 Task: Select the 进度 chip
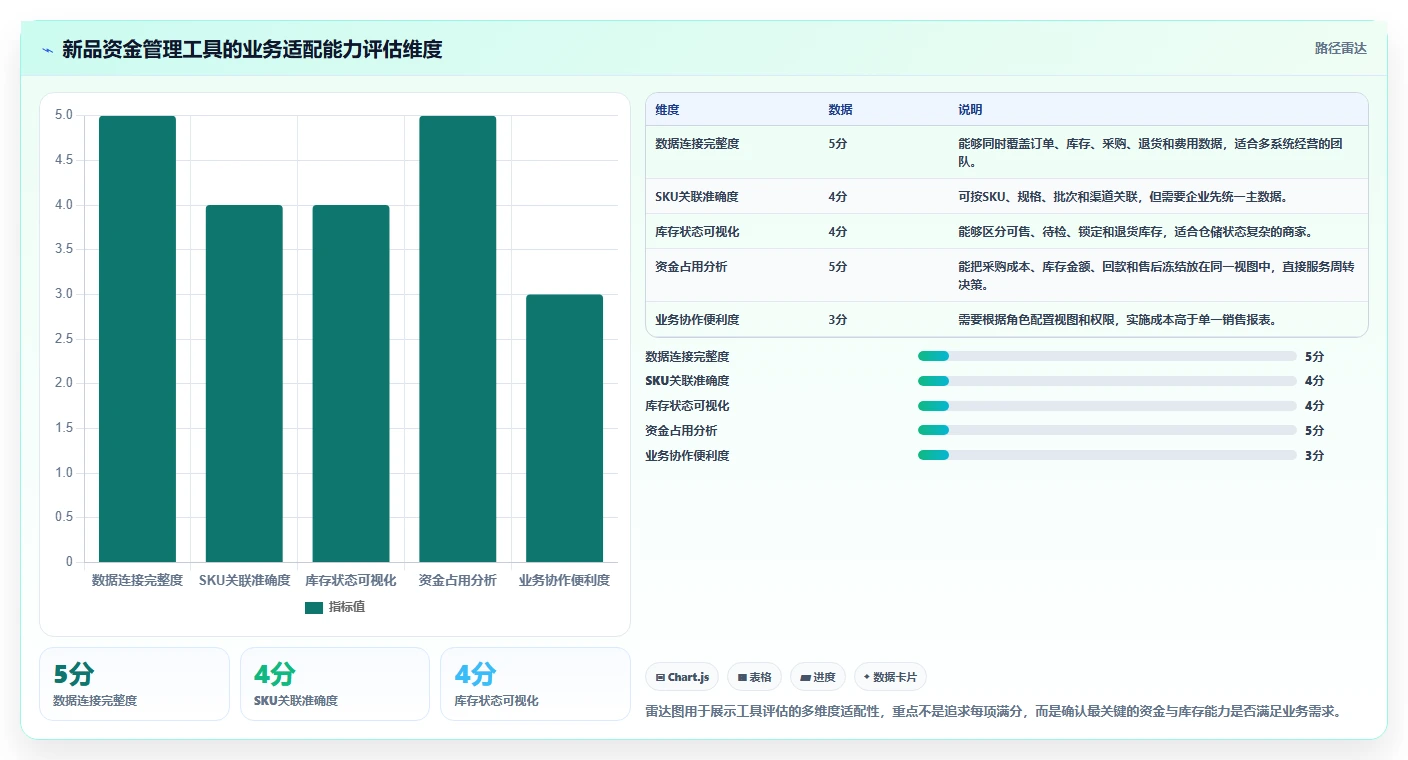[818, 677]
